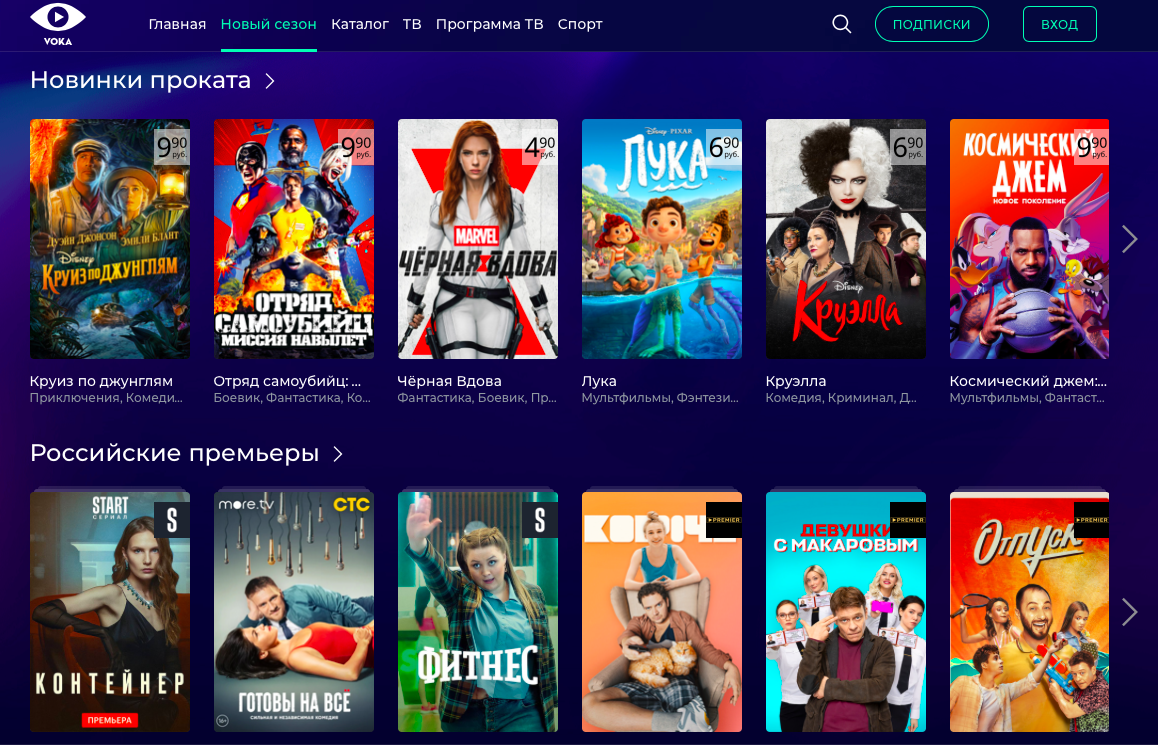Click the VOKA eye logo
The width and height of the screenshot is (1158, 745).
pyautogui.click(x=58, y=24)
